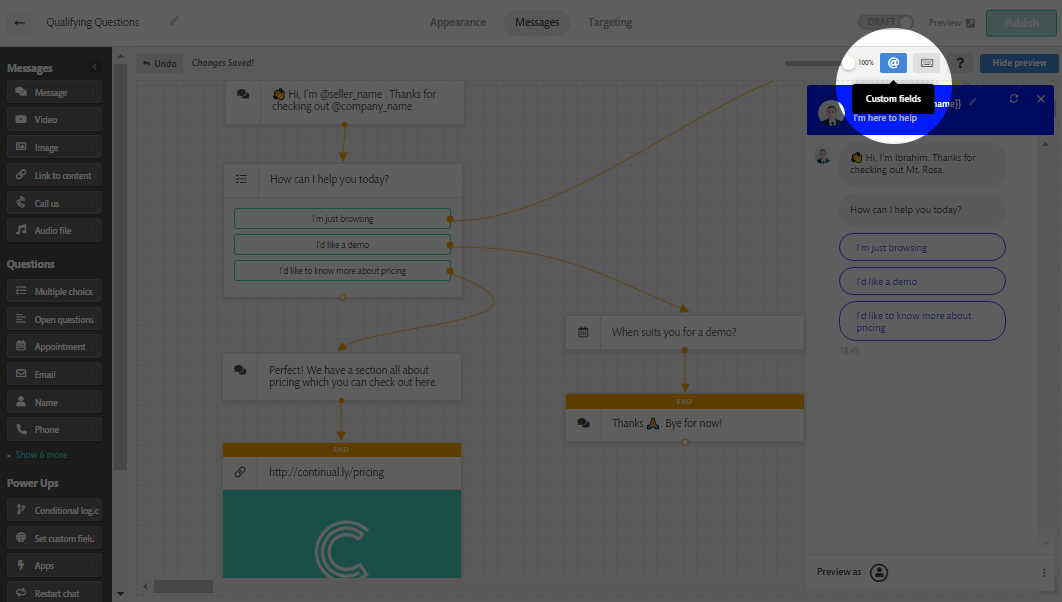Collapse the Messages sidebar panel
Screen dimensions: 1062x602
pyautogui.click(x=95, y=67)
